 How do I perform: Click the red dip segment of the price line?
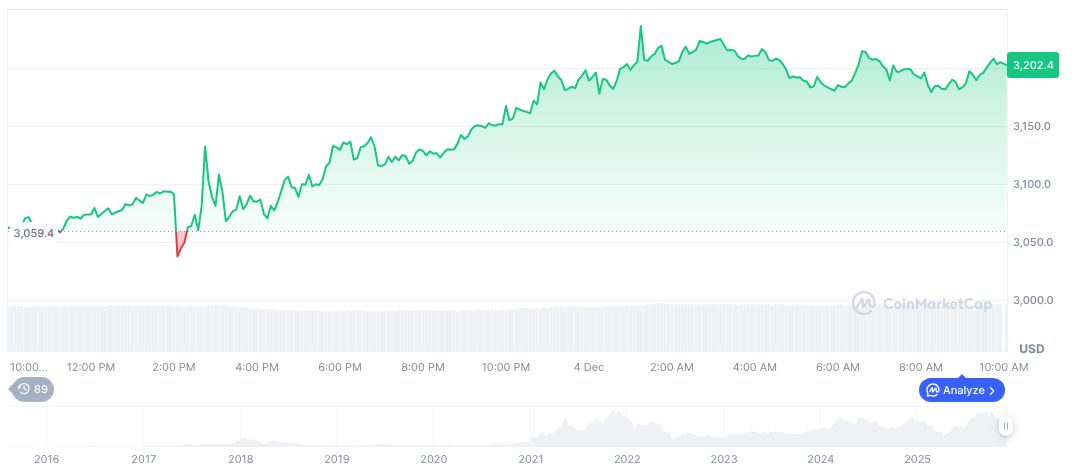tap(181, 245)
